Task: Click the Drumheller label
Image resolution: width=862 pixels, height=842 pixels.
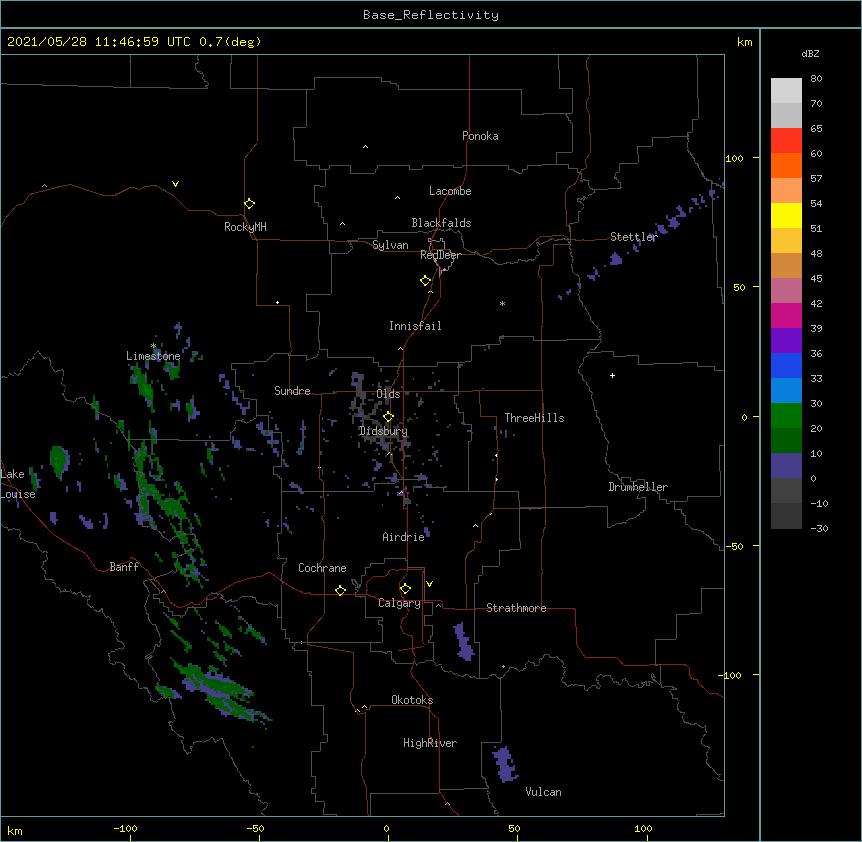Action: point(638,487)
